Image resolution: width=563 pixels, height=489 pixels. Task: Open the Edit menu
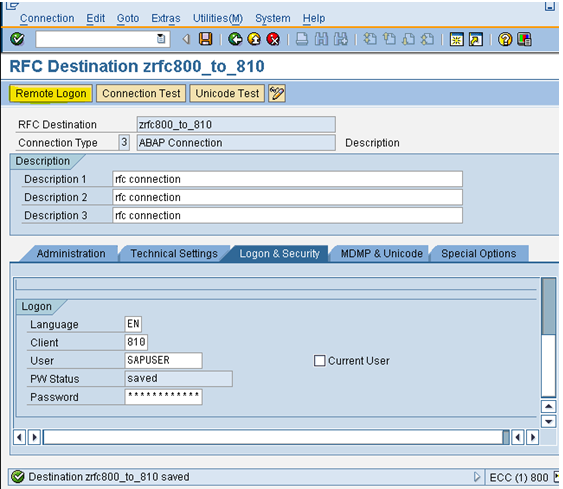pos(96,18)
